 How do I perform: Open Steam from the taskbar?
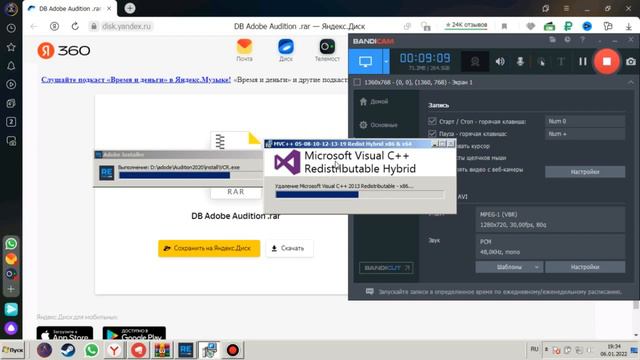(x=68, y=350)
